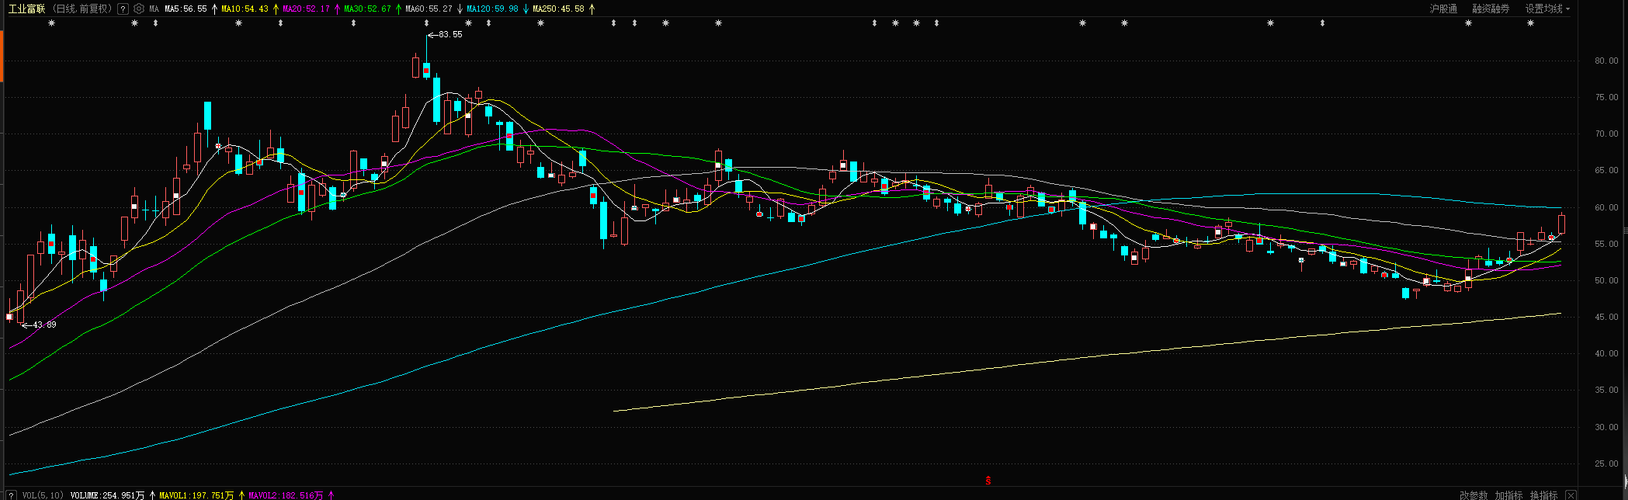Viewport: 1628px width, 500px height.
Task: Open the 融资融券 view
Action: pyautogui.click(x=1490, y=8)
